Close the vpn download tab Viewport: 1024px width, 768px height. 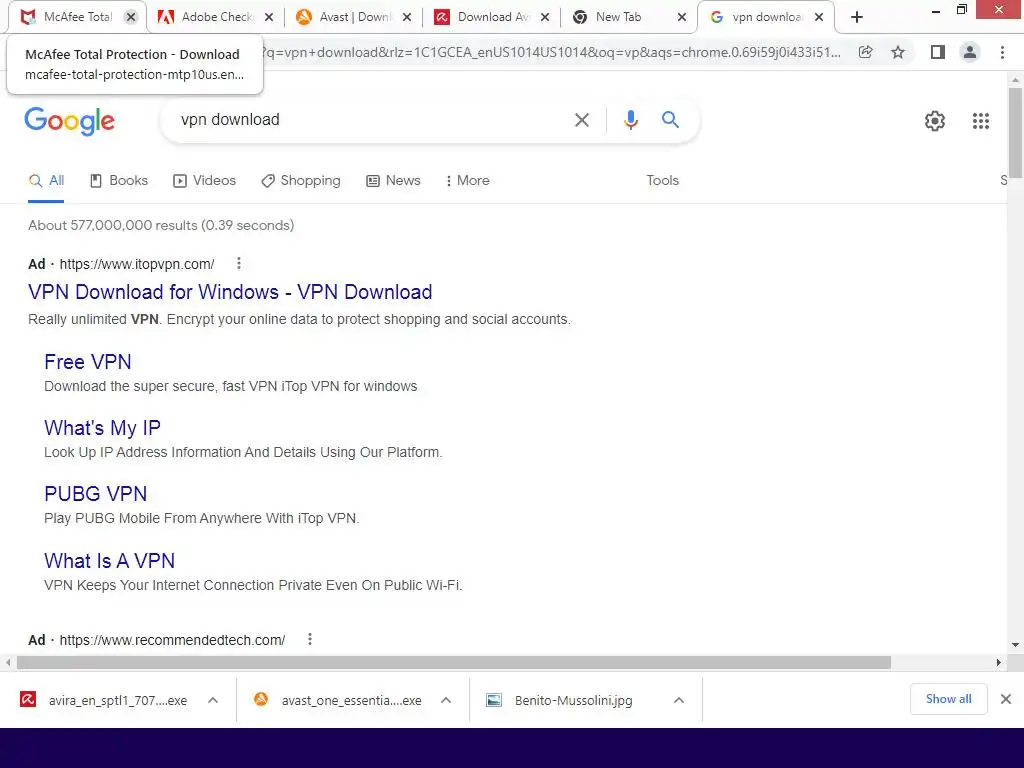point(819,18)
